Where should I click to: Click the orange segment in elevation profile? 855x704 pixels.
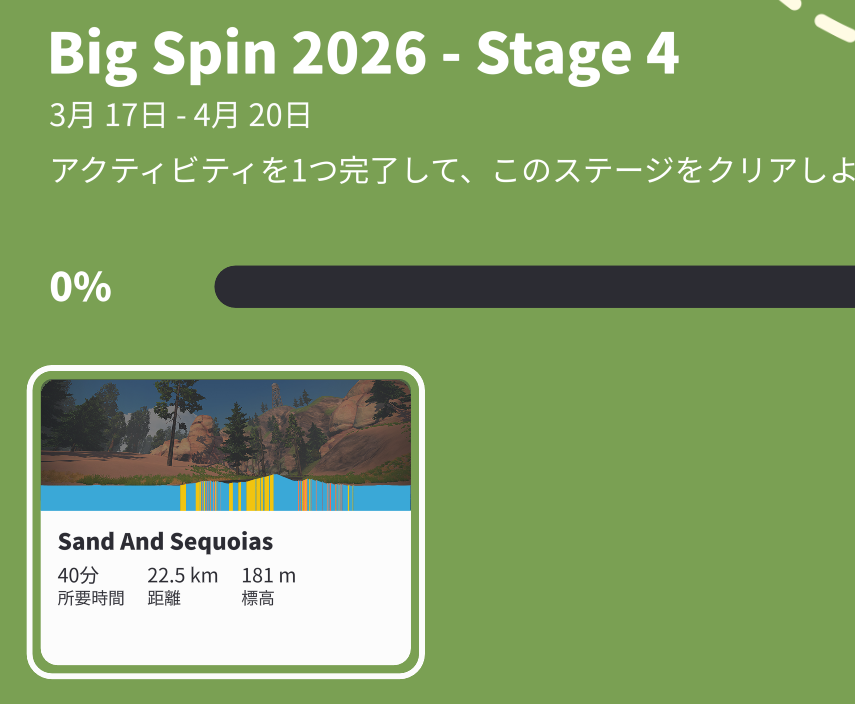(x=302, y=496)
